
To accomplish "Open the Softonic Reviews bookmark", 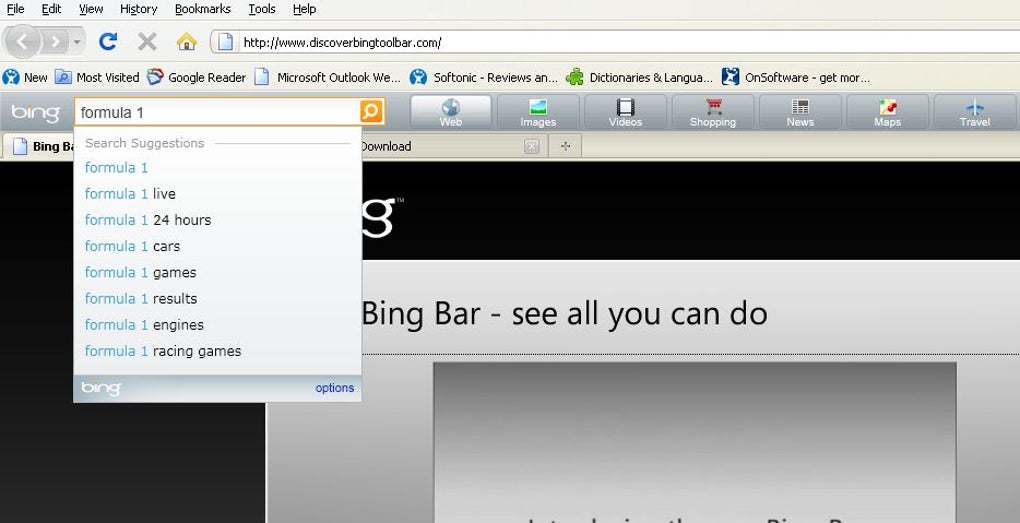I will point(484,77).
